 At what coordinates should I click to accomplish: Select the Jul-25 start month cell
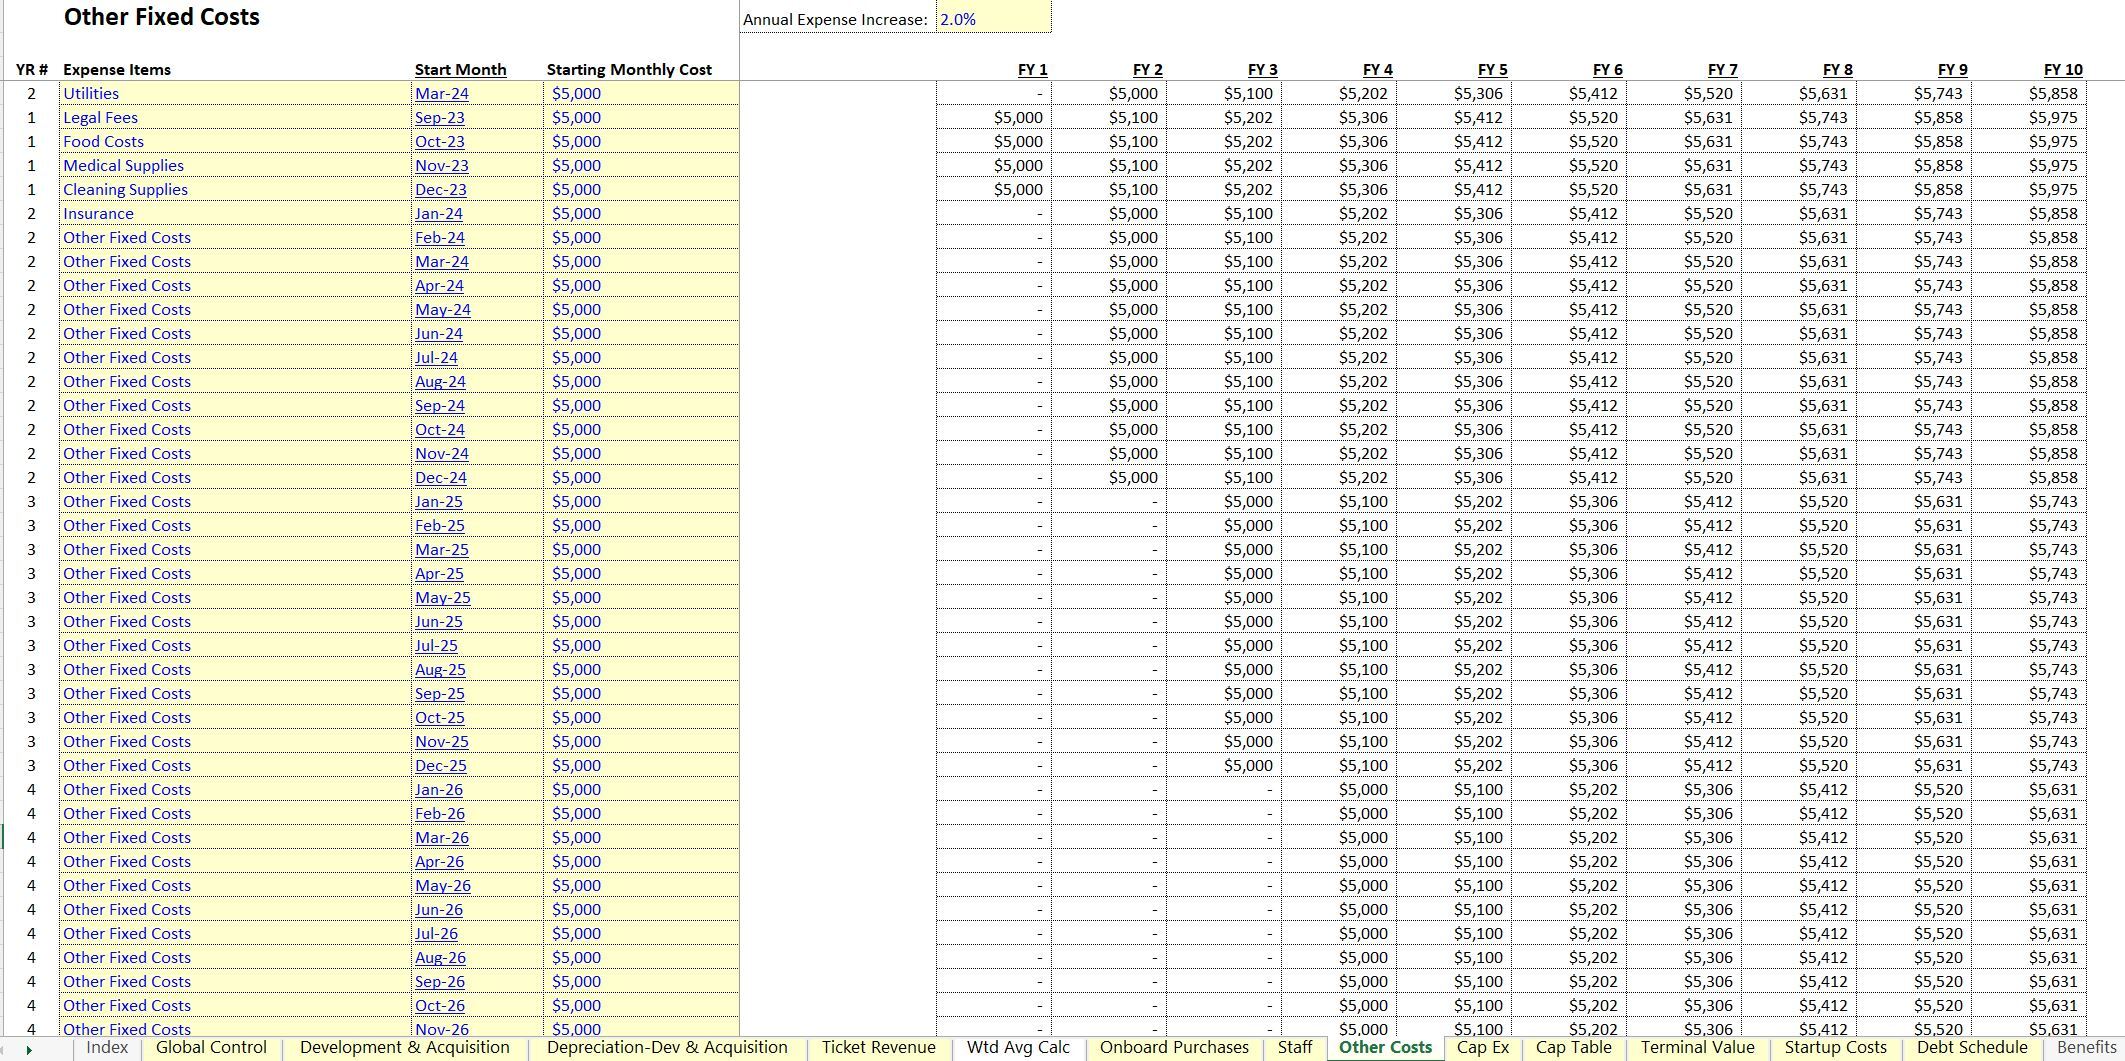[x=477, y=645]
